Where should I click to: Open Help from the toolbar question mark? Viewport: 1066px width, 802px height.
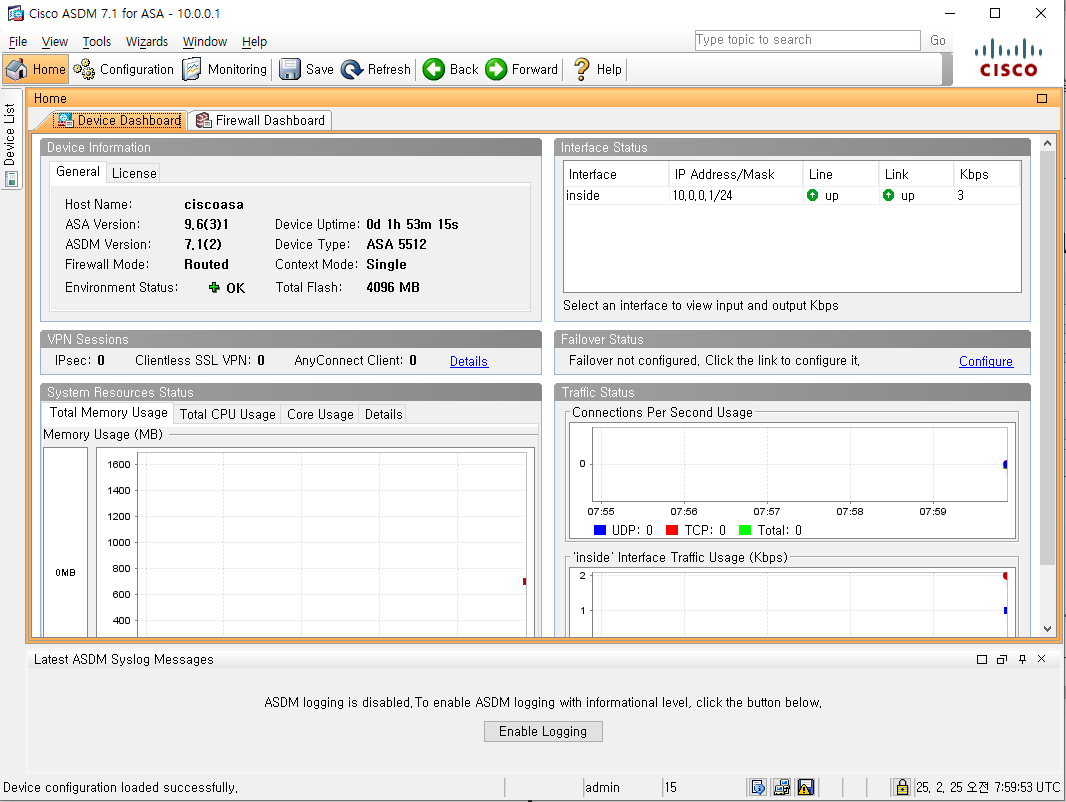pyautogui.click(x=598, y=69)
